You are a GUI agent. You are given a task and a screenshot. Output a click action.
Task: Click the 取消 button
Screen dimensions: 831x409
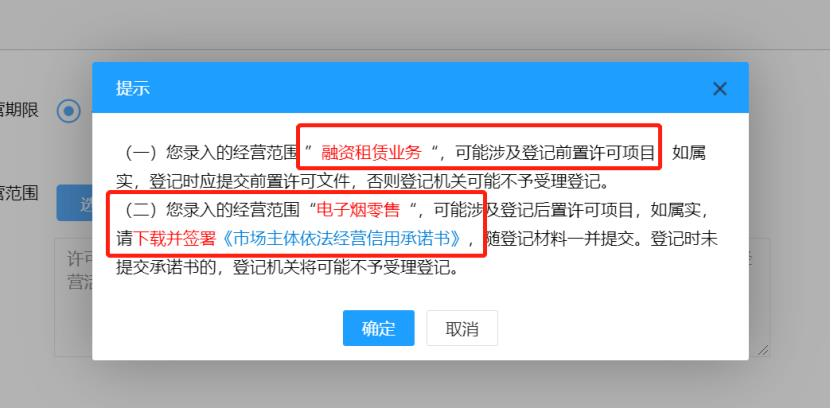click(462, 328)
